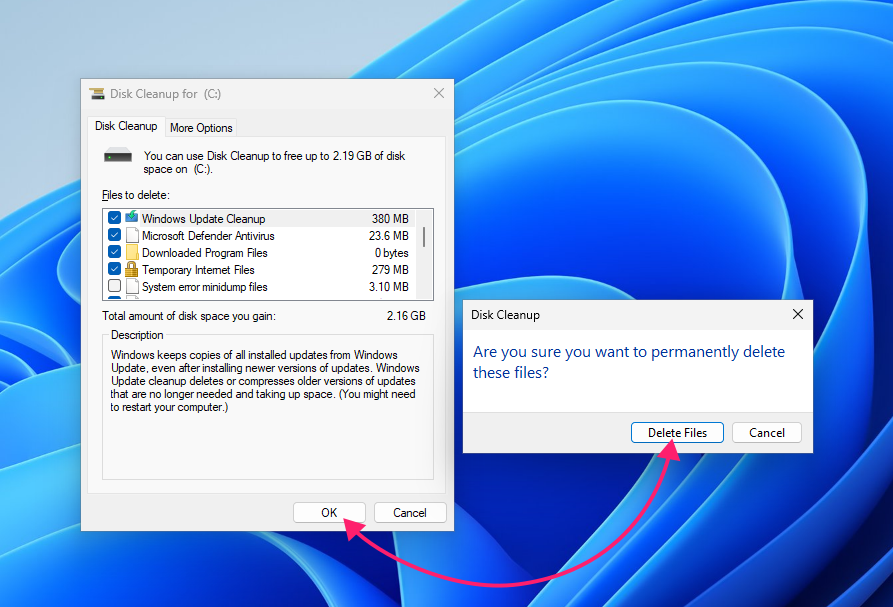
Task: Click the Windows Update Cleanup item icon
Action: (x=132, y=218)
